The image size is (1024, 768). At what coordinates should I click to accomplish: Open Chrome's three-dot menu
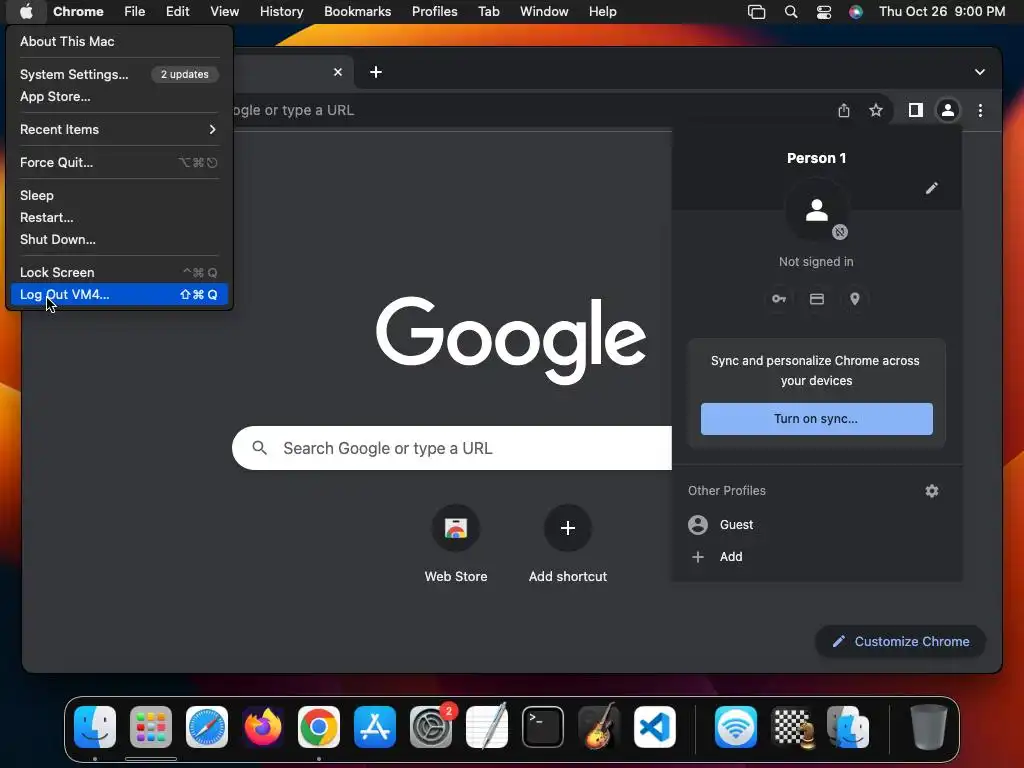(980, 110)
